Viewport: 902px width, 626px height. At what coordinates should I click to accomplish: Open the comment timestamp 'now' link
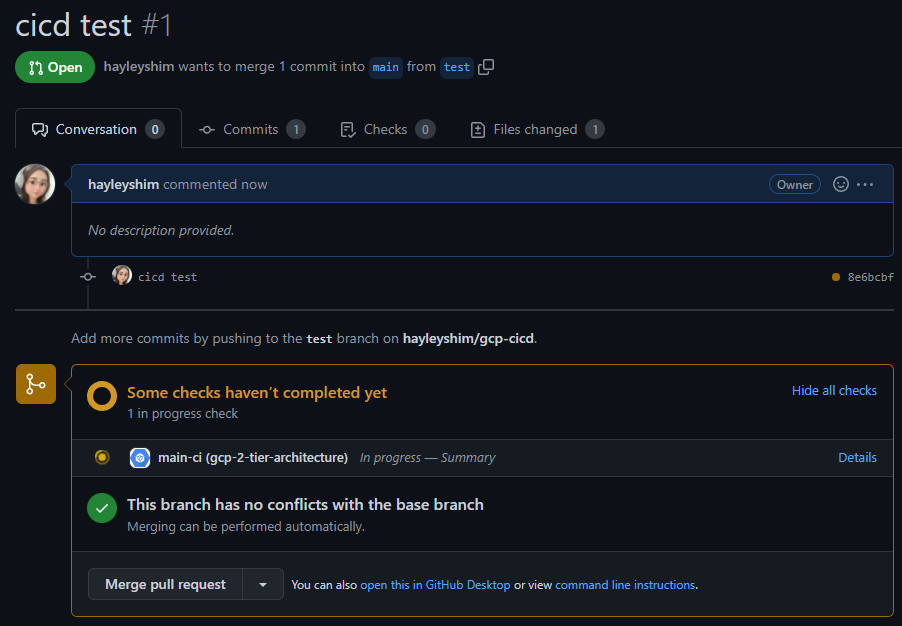pos(254,184)
